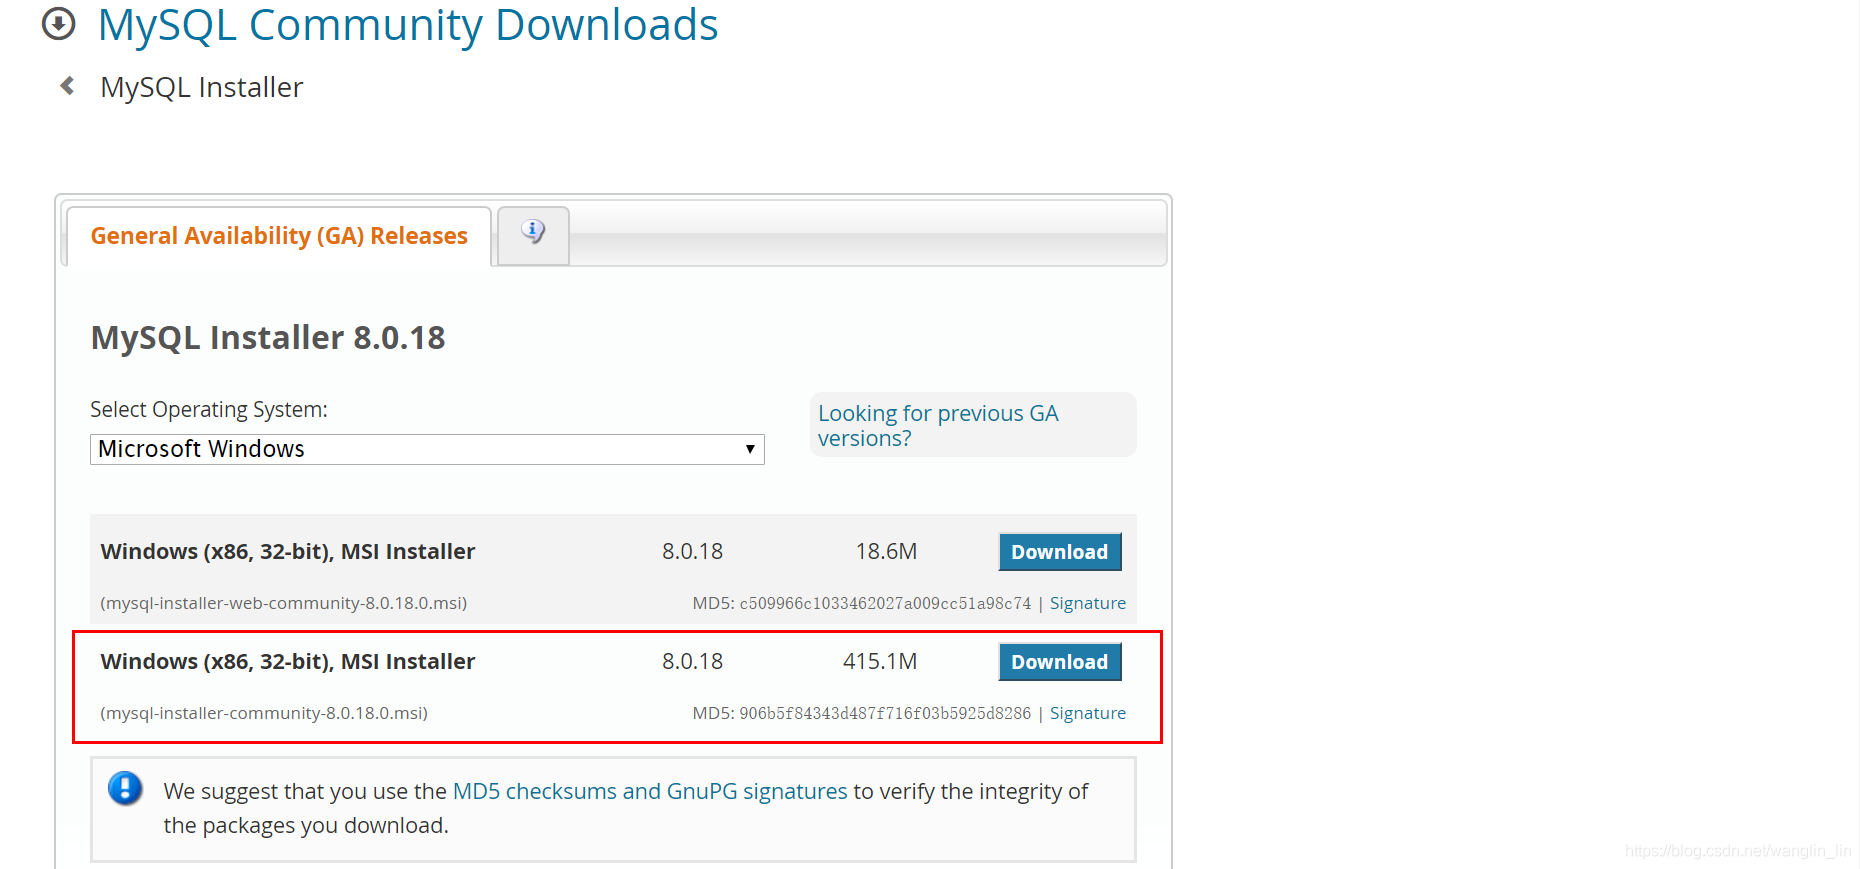Click the download circle icon beside page title
1860x869 pixels.
coord(58,23)
